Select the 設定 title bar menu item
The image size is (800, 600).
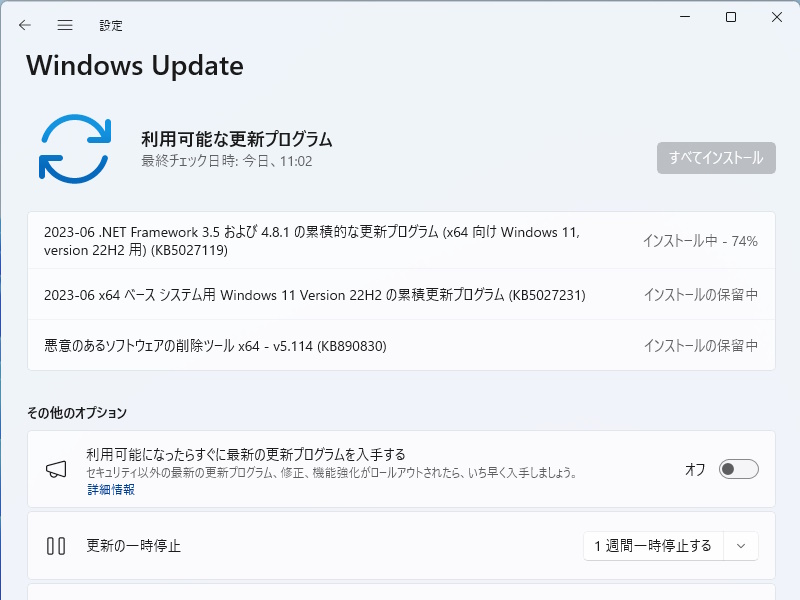click(x=112, y=25)
